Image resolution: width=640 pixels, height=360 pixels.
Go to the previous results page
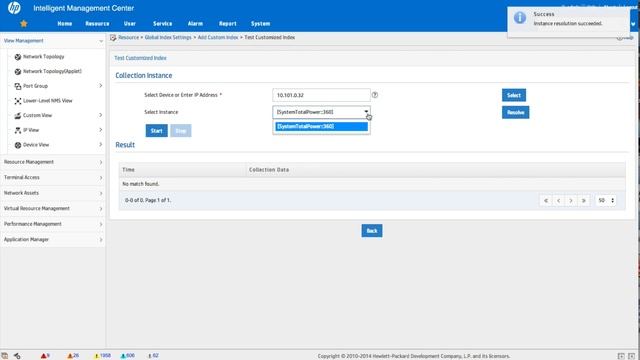click(558, 200)
